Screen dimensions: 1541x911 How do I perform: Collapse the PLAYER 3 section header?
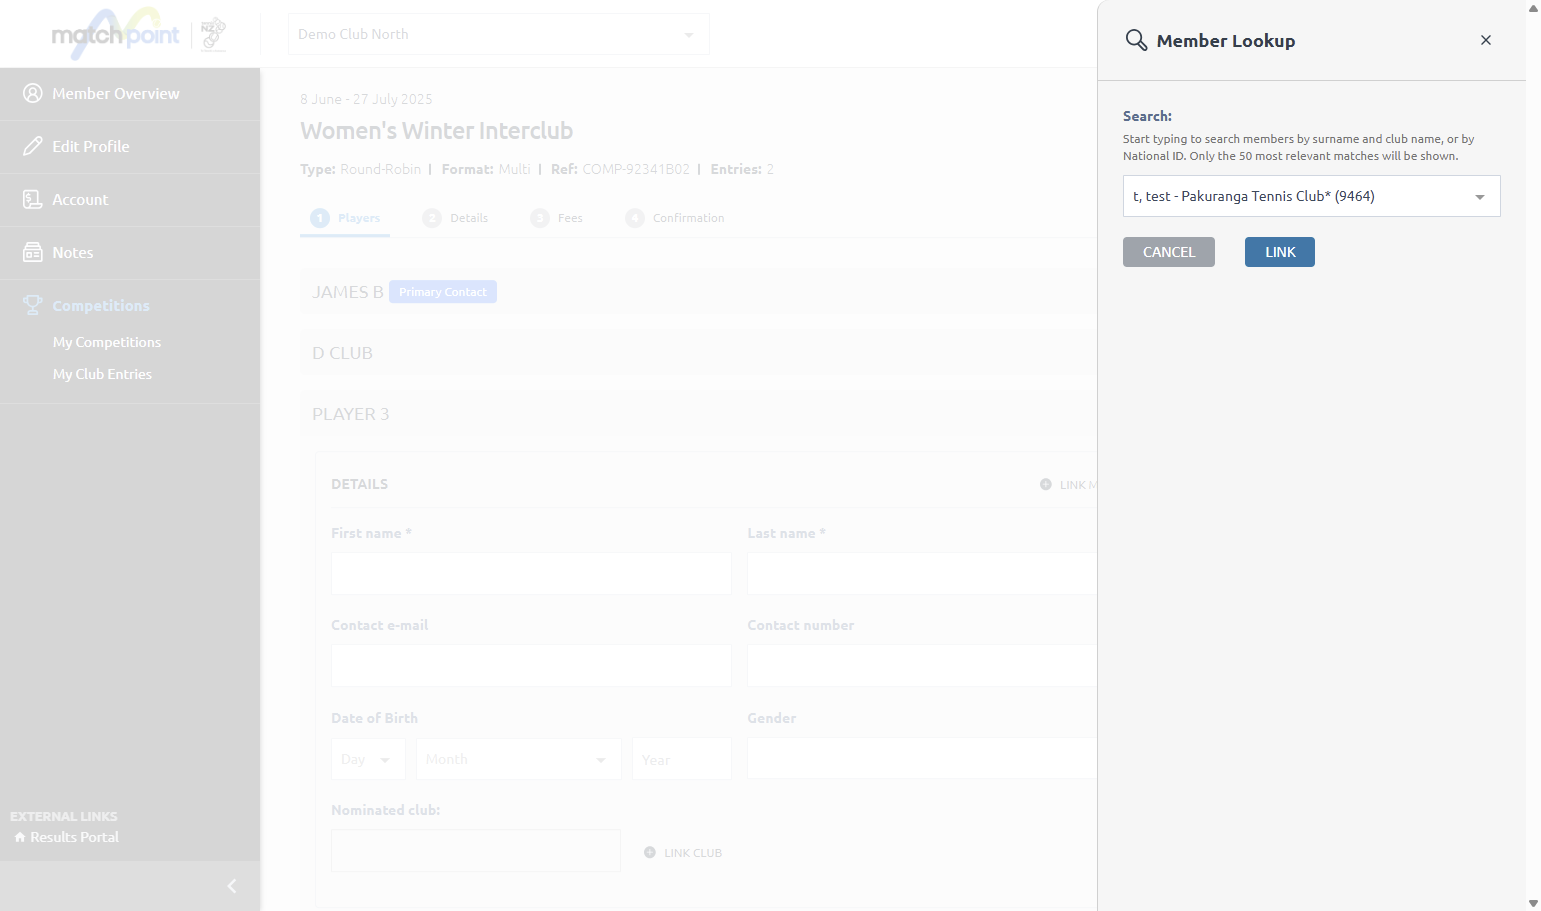698,414
